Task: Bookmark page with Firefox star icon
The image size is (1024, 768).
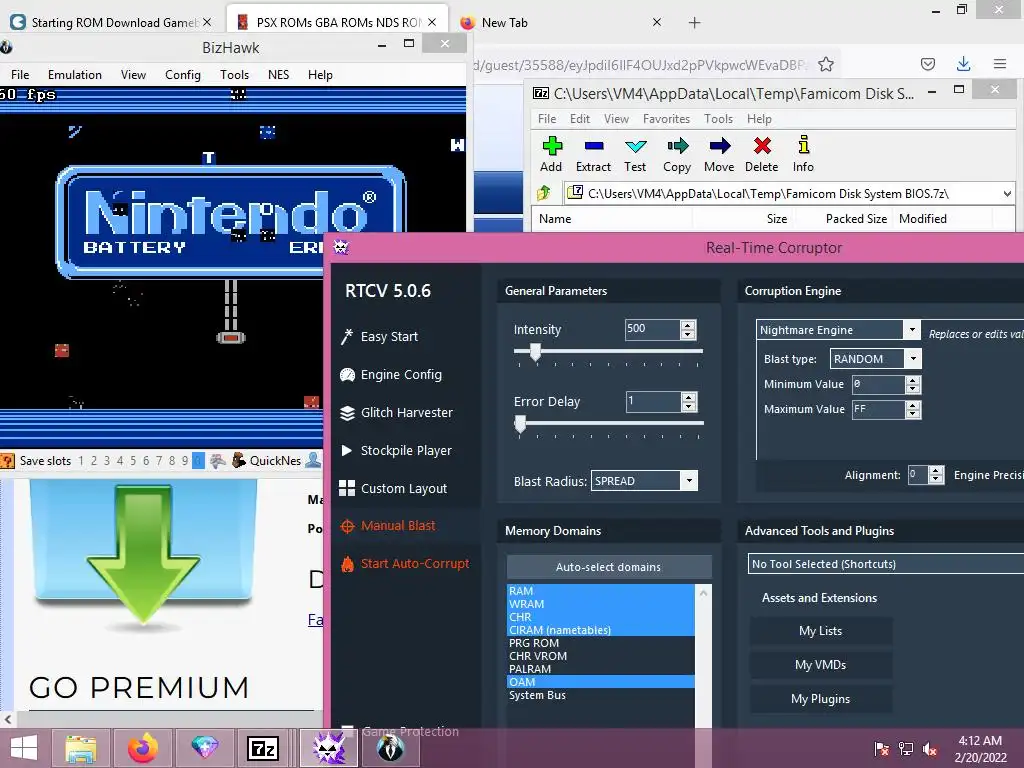Action: click(x=825, y=64)
